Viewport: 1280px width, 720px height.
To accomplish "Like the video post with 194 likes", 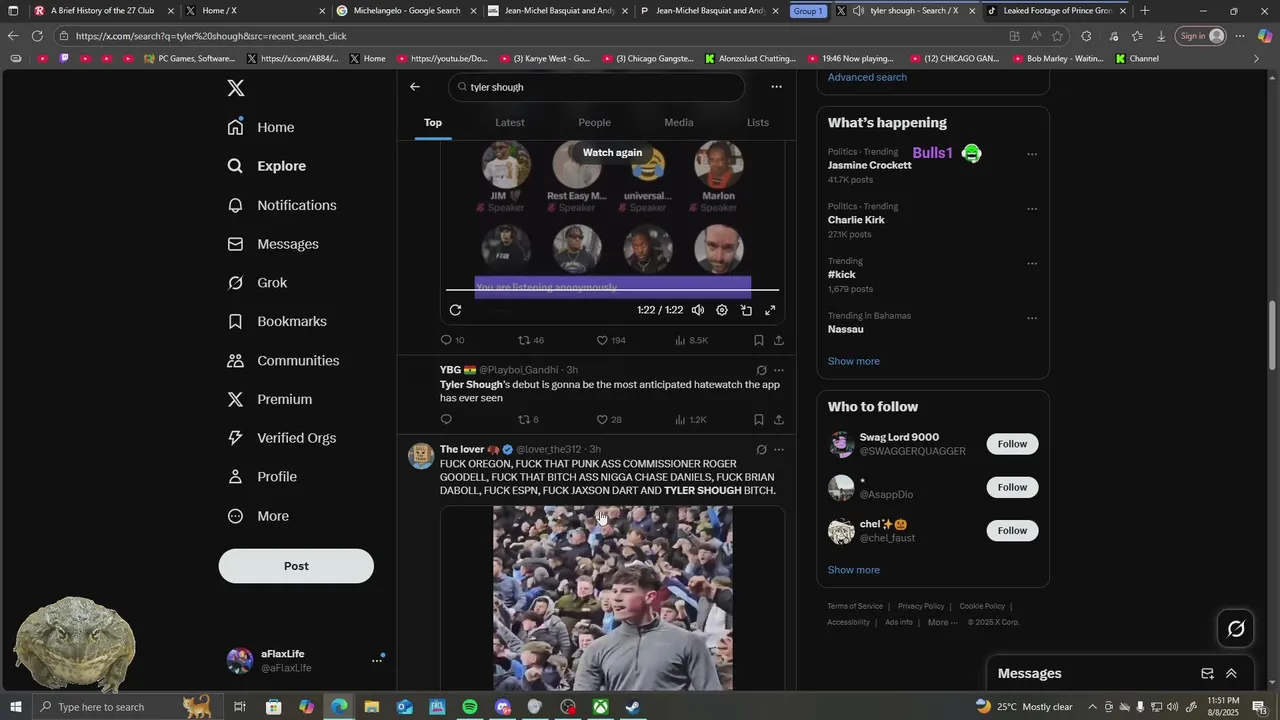I will (610, 340).
